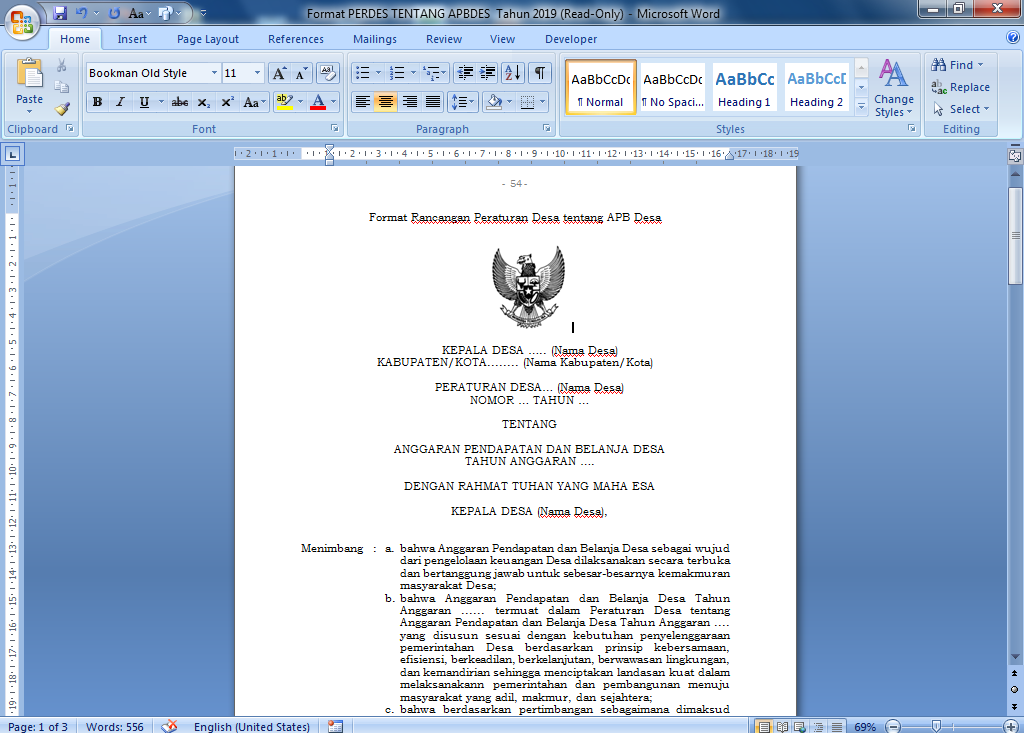
Task: Zoom out using the minus control
Action: [893, 724]
